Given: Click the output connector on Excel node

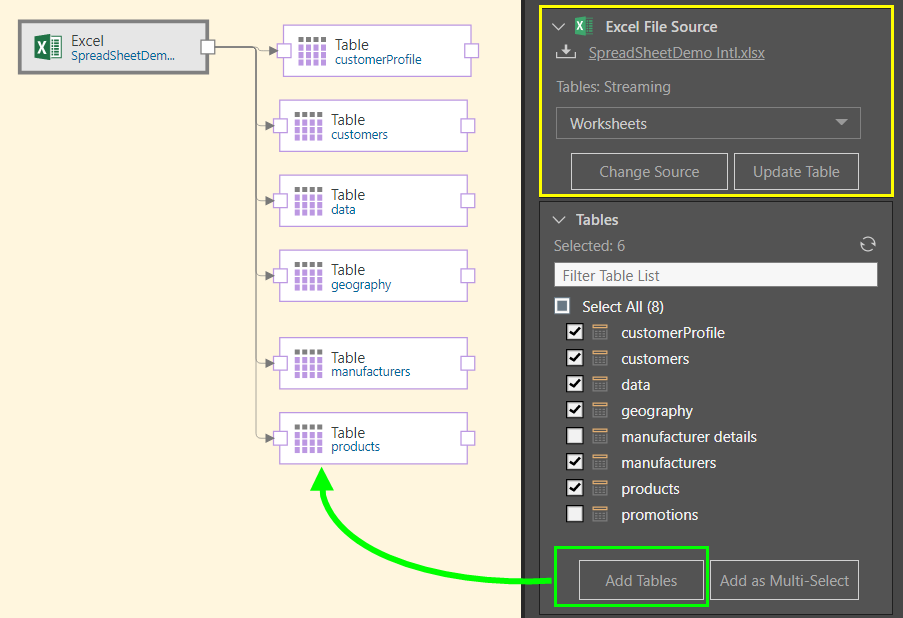Looking at the screenshot, I should coord(208,47).
